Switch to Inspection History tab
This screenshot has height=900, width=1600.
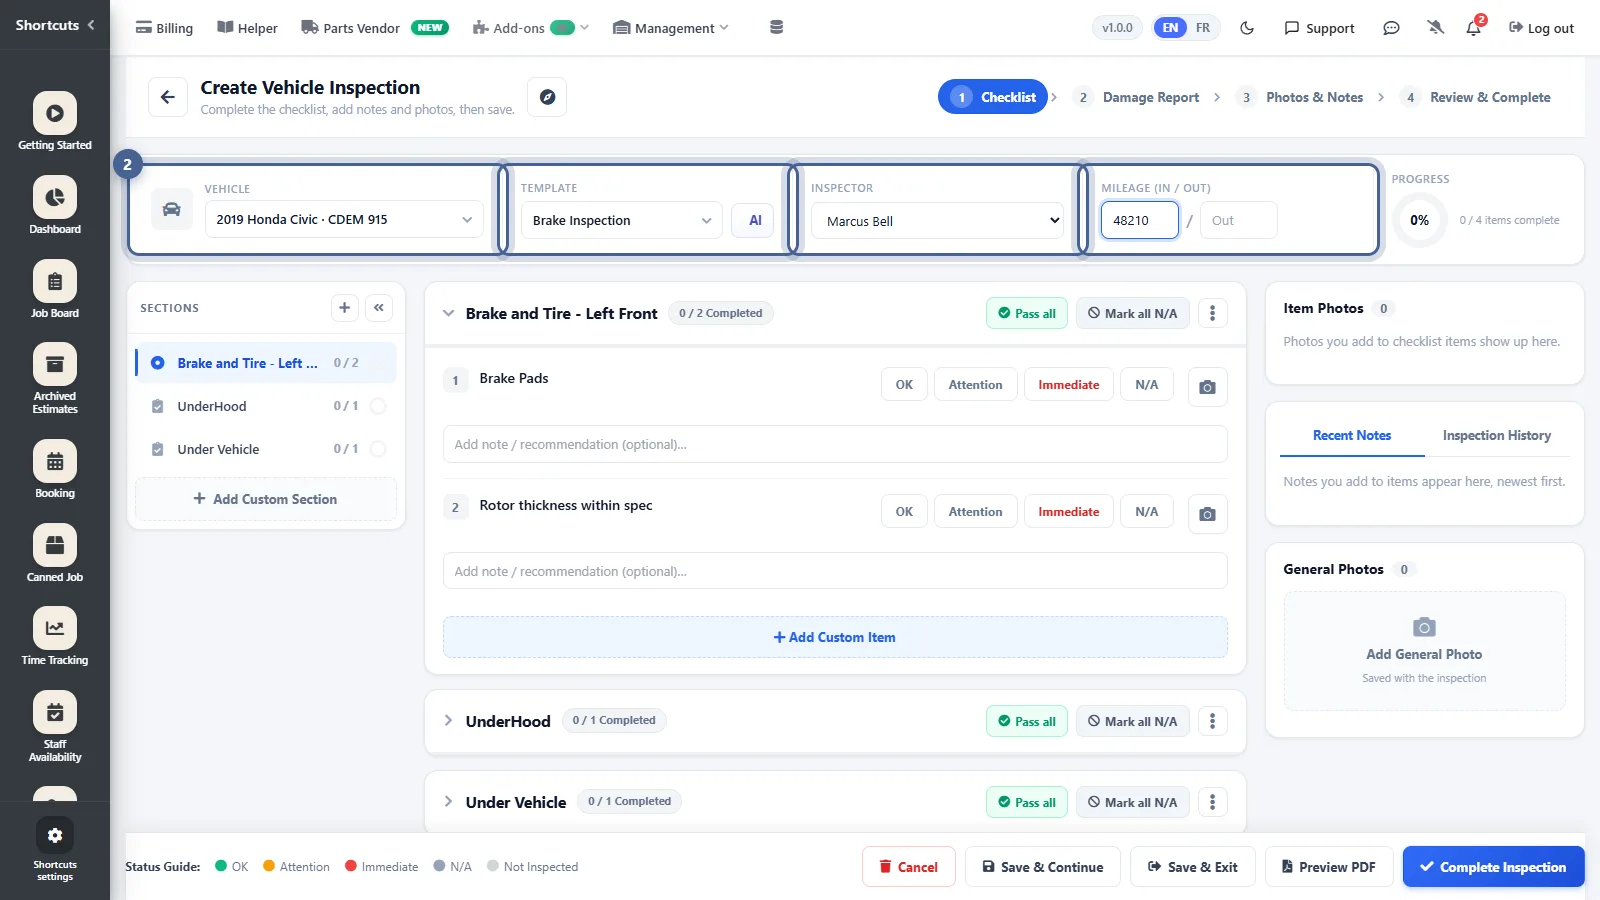coord(1496,436)
